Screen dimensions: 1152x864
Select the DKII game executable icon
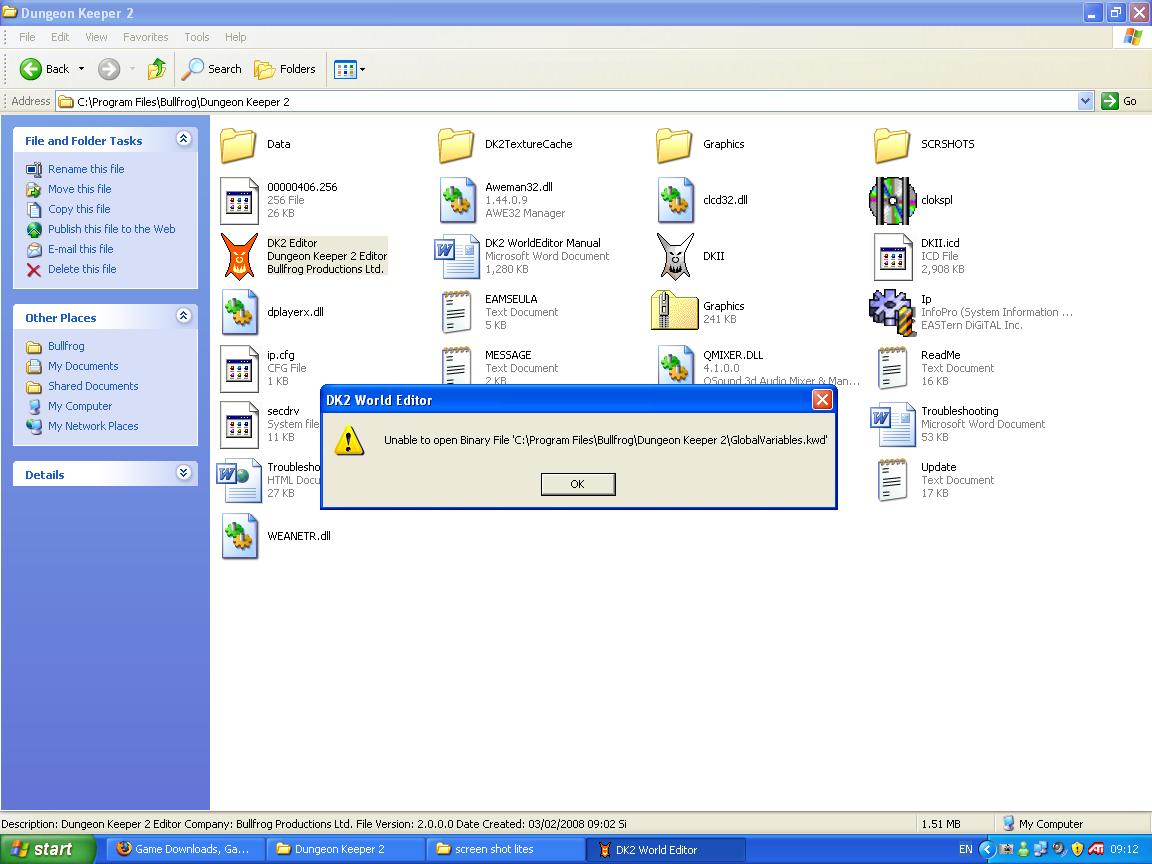[x=675, y=256]
